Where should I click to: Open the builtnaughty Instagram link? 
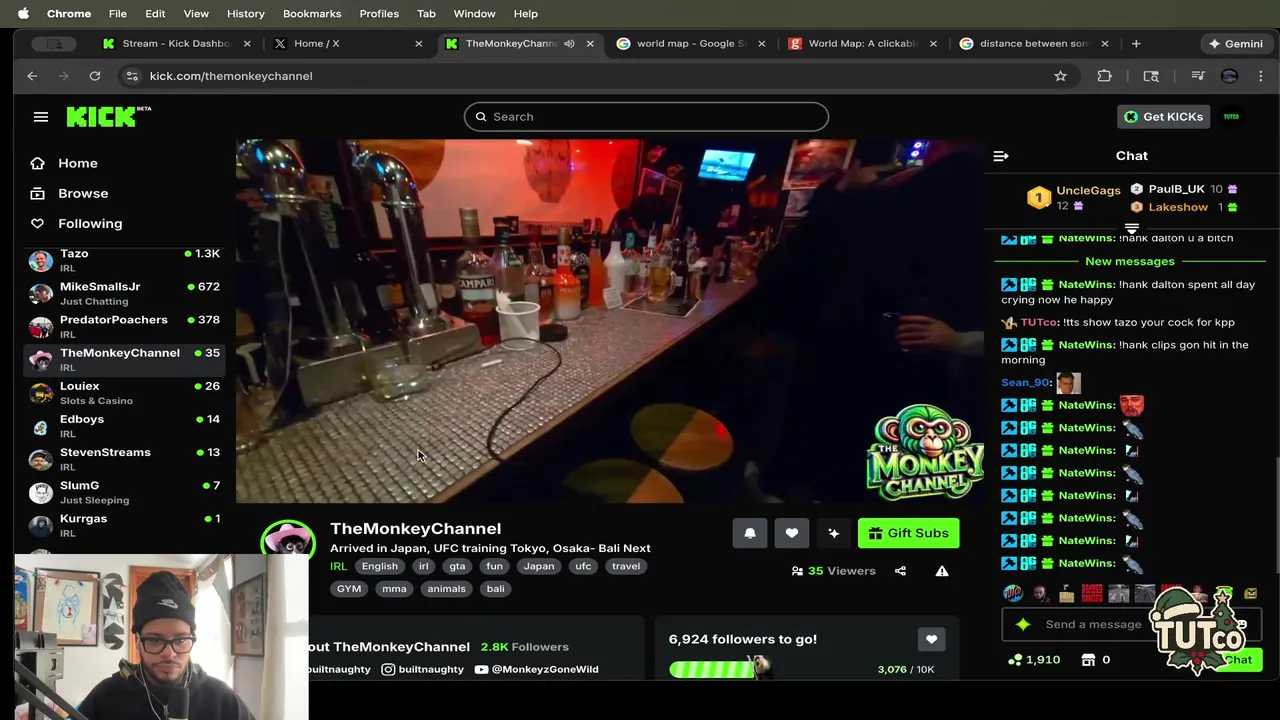[x=422, y=669]
